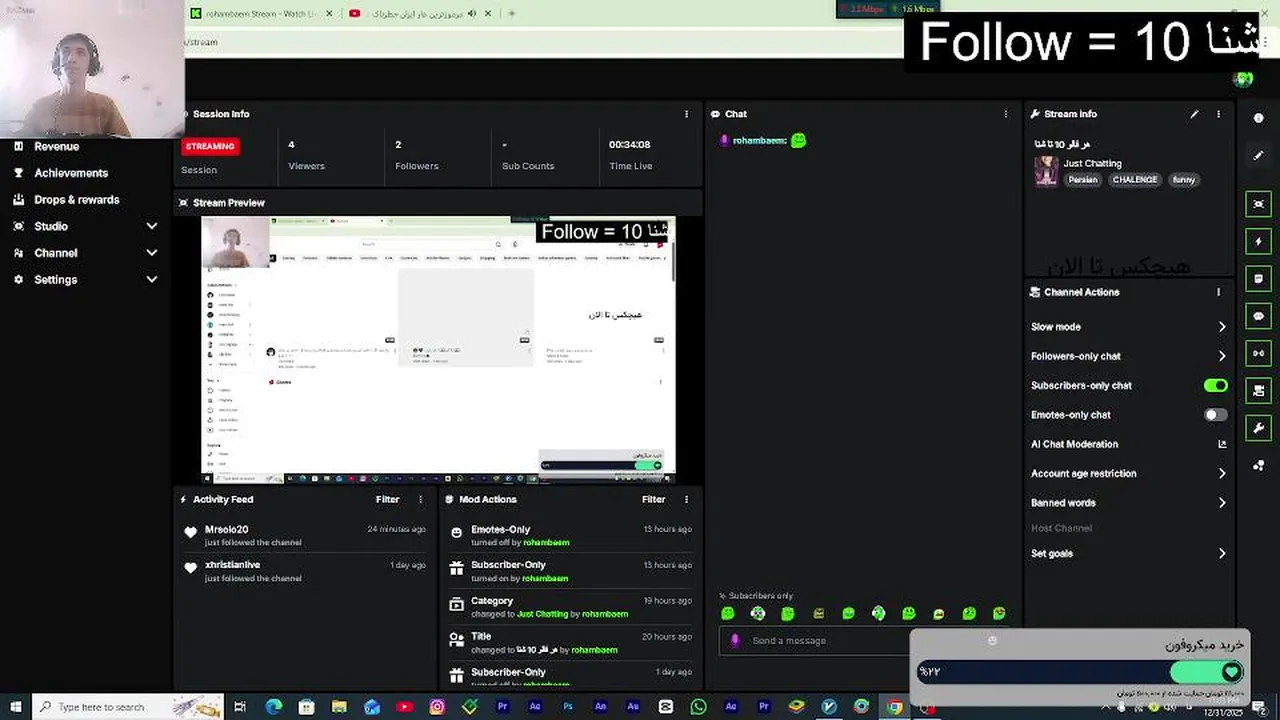This screenshot has height=720, width=1280.
Task: Open Slow mode options chevron
Action: point(1222,327)
